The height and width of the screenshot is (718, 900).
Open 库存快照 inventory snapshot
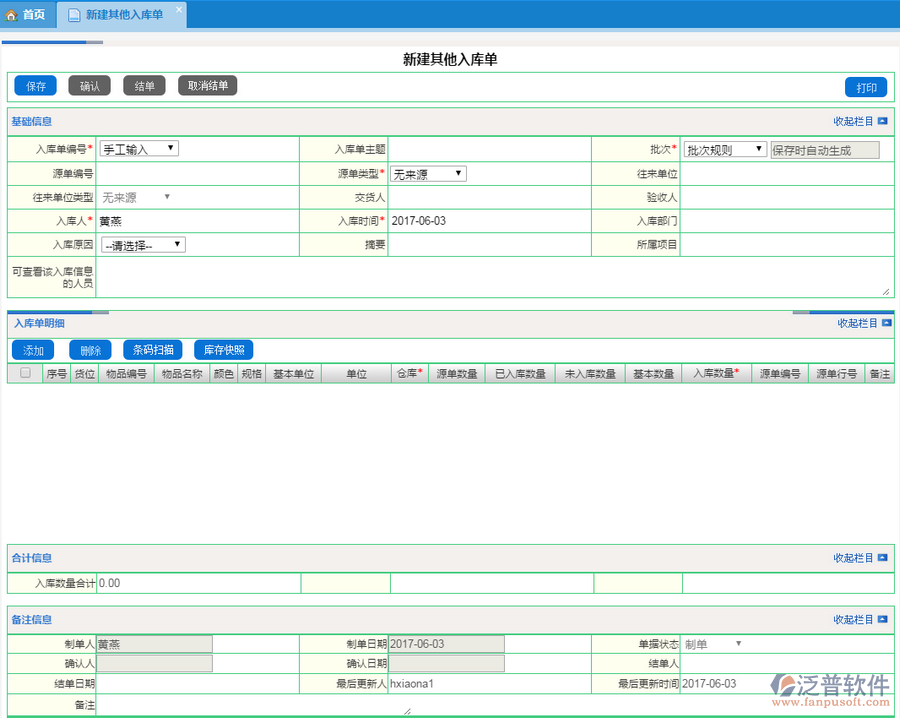[224, 350]
